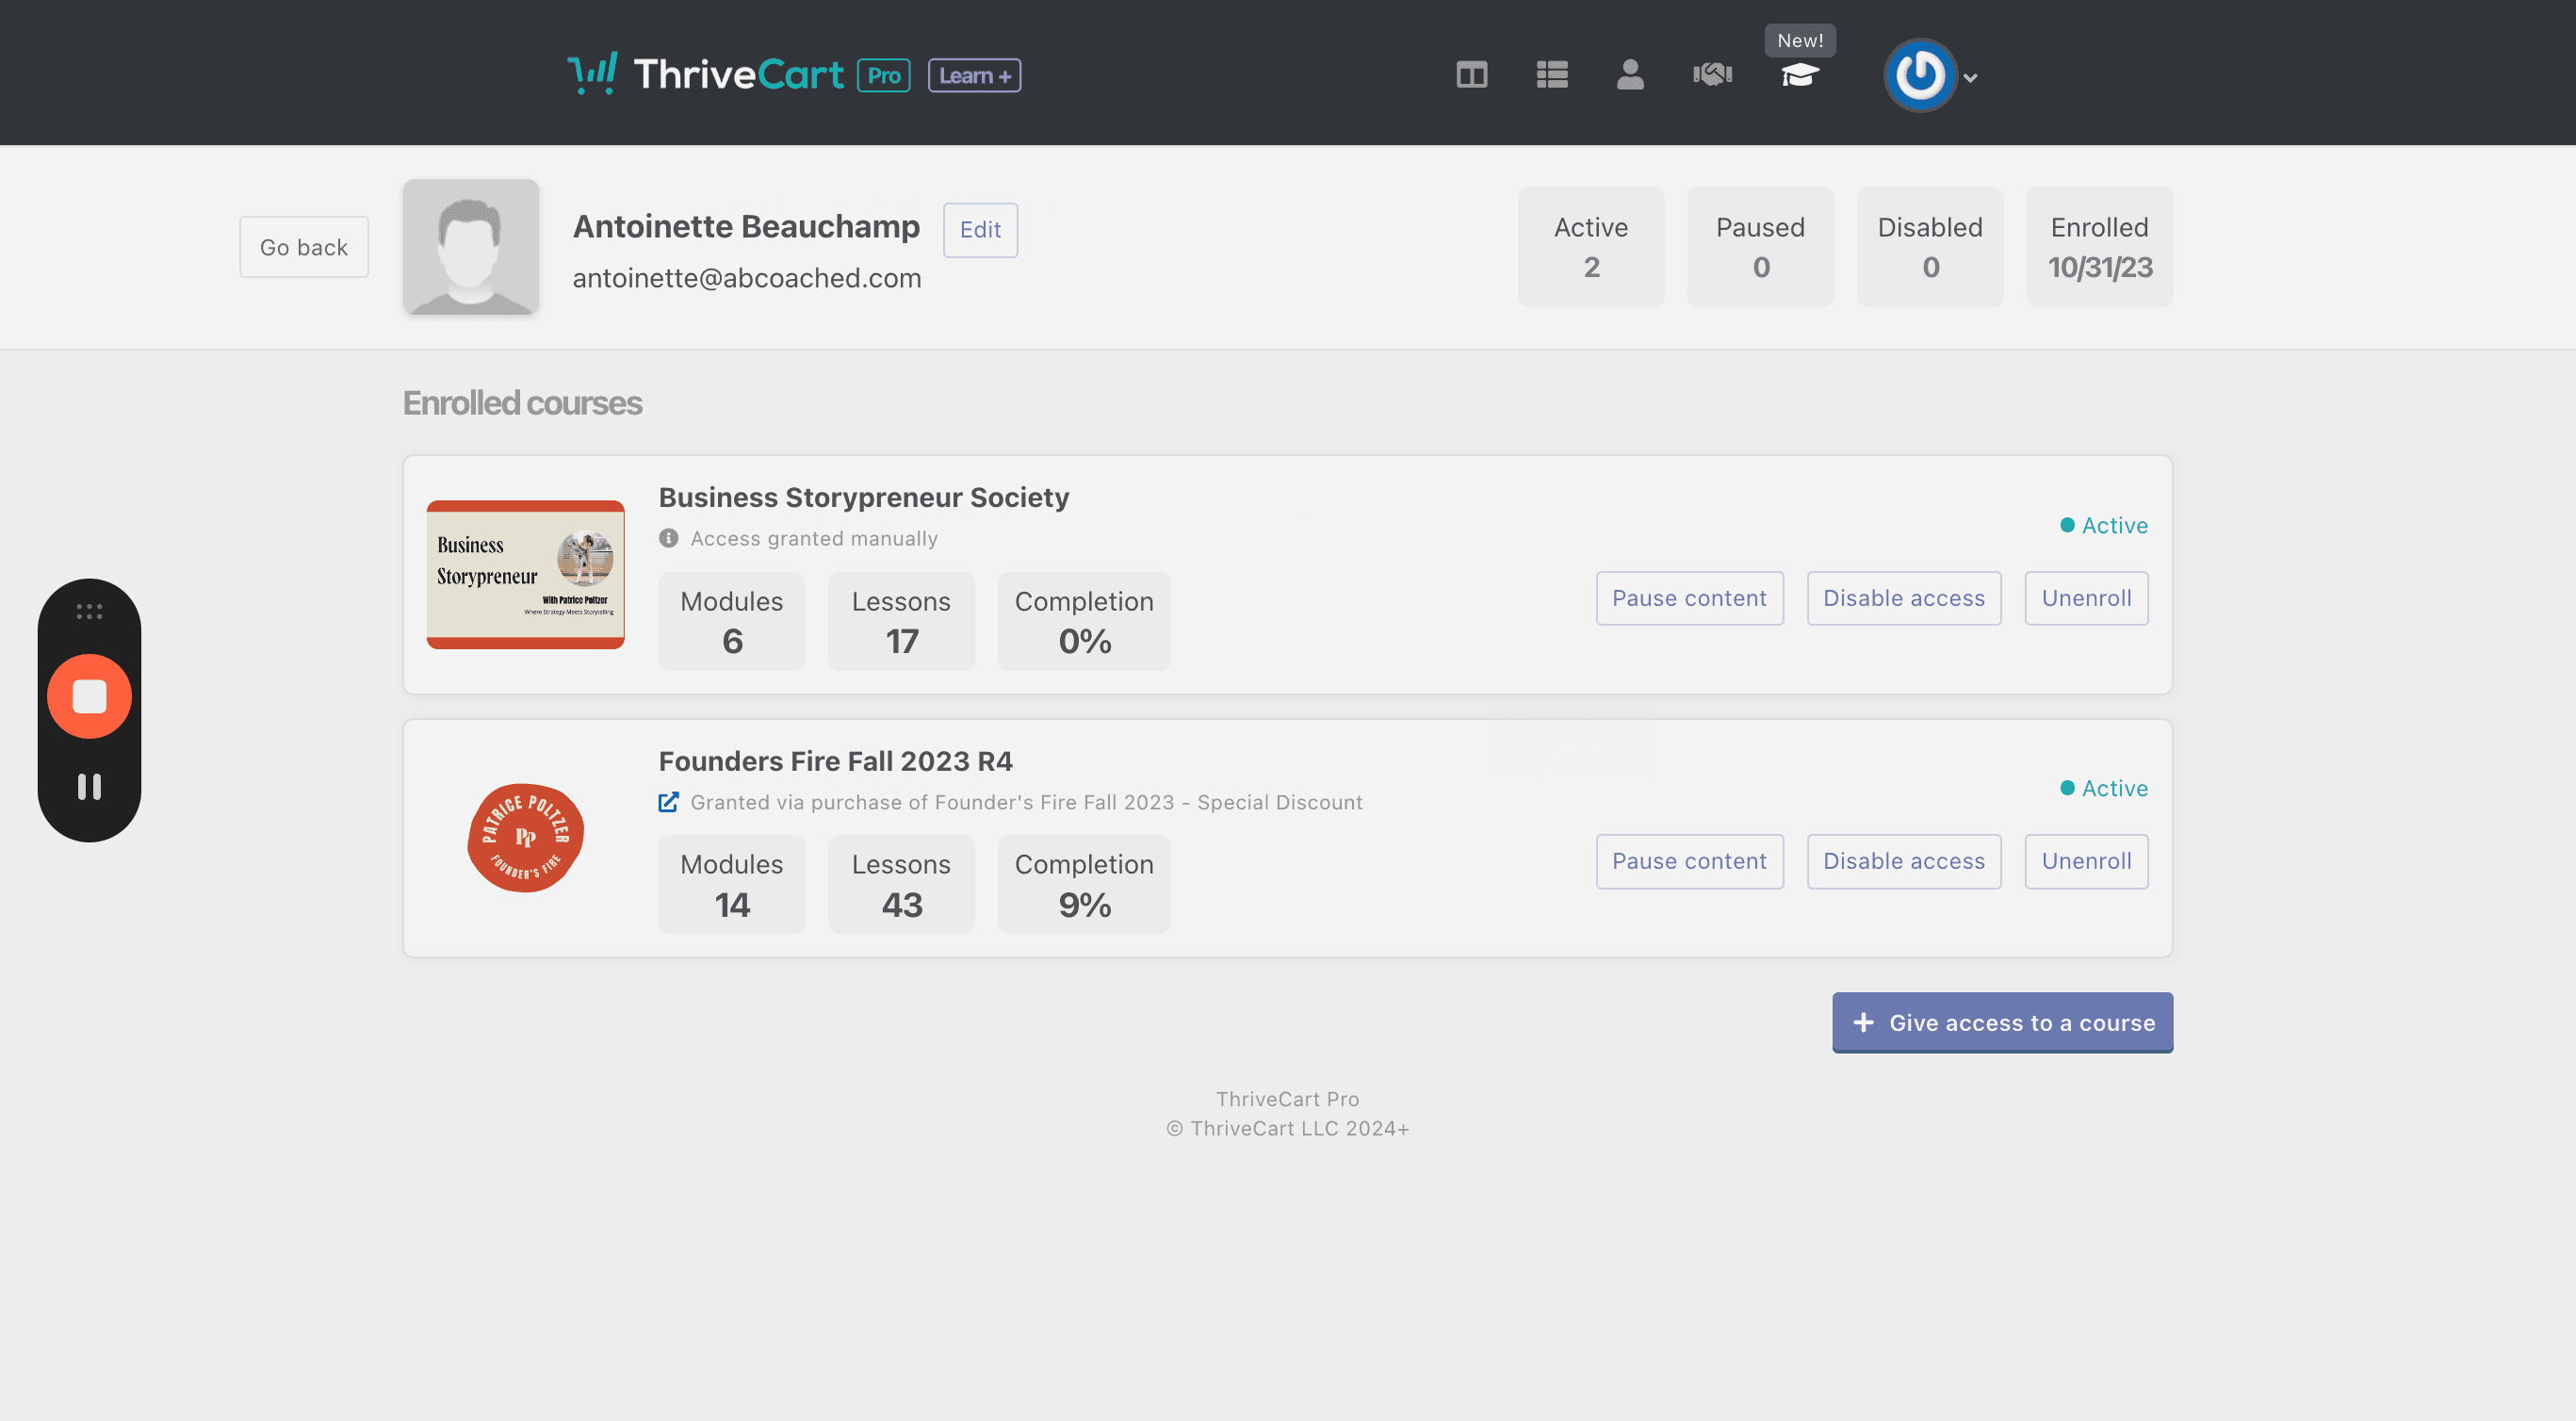Image resolution: width=2576 pixels, height=1421 pixels.
Task: Click the info icon beside Access granted manually
Action: [x=669, y=538]
